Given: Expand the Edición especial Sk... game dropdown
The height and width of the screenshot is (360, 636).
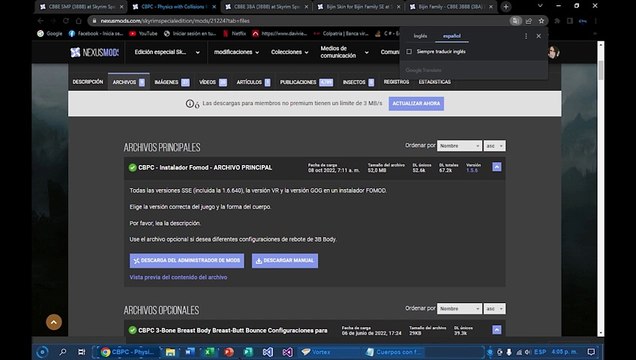Looking at the screenshot, I should tap(167, 52).
